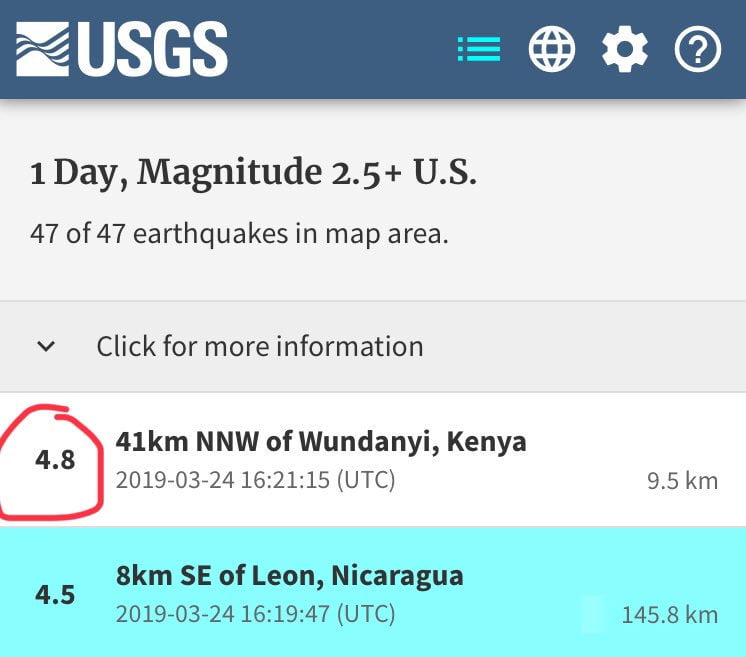Click the 4.5 magnitude value
746x657 pixels.
tap(55, 595)
